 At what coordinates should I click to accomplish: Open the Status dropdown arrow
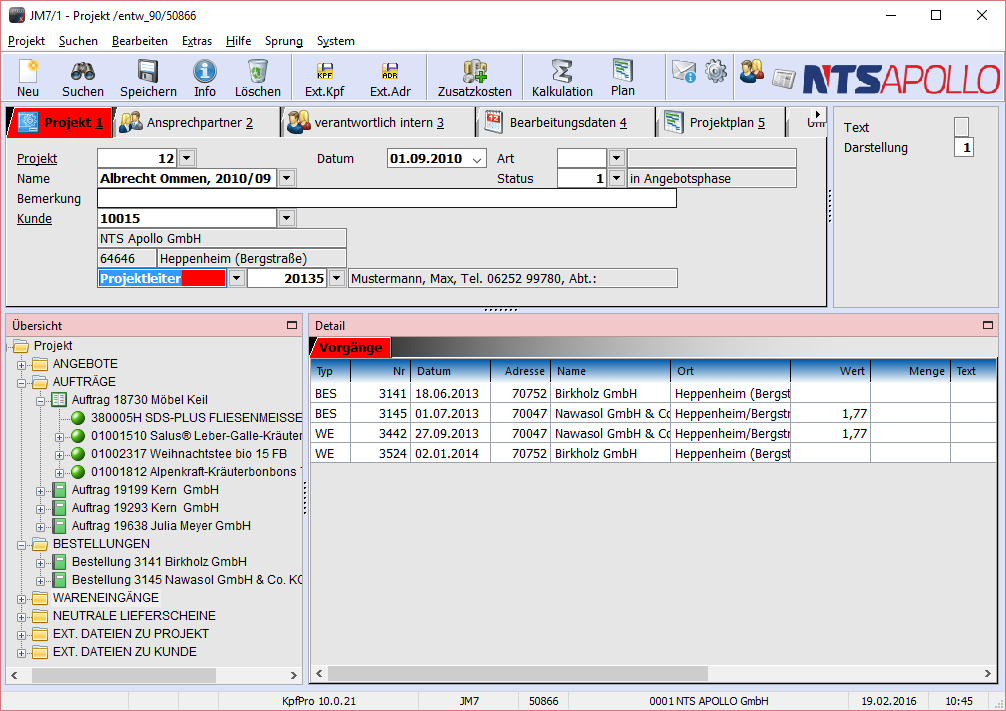pyautogui.click(x=616, y=178)
